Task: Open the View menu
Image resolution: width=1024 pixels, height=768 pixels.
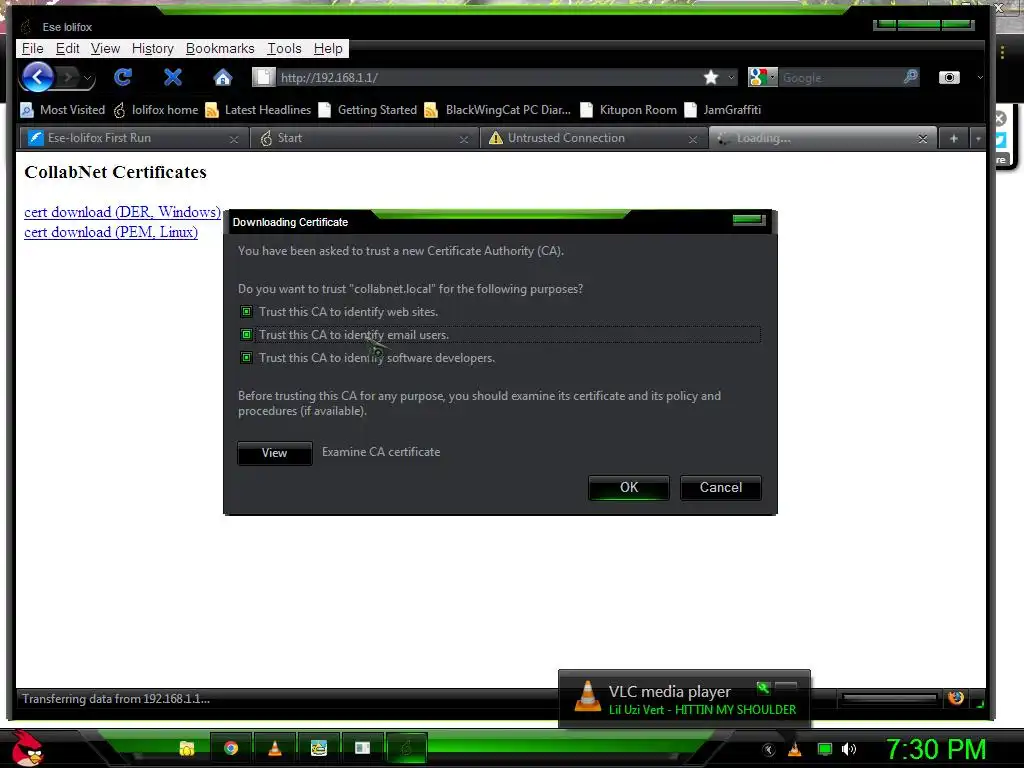Action: pyautogui.click(x=105, y=48)
